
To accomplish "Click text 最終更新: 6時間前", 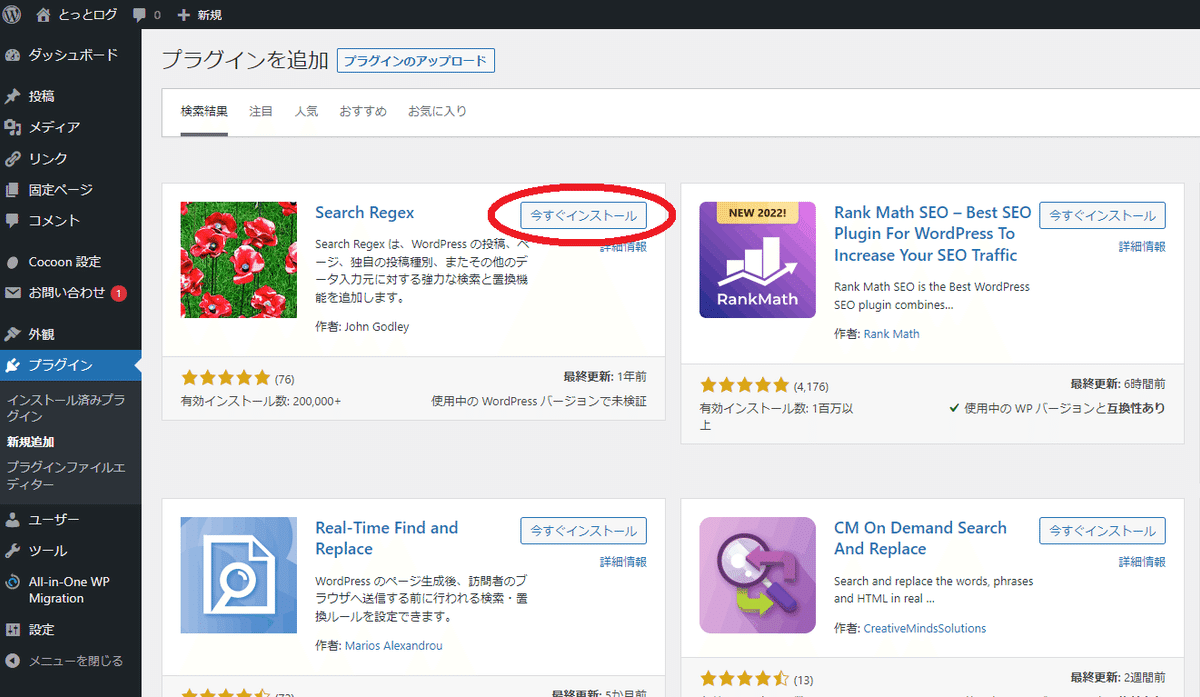I will coord(1117,384).
